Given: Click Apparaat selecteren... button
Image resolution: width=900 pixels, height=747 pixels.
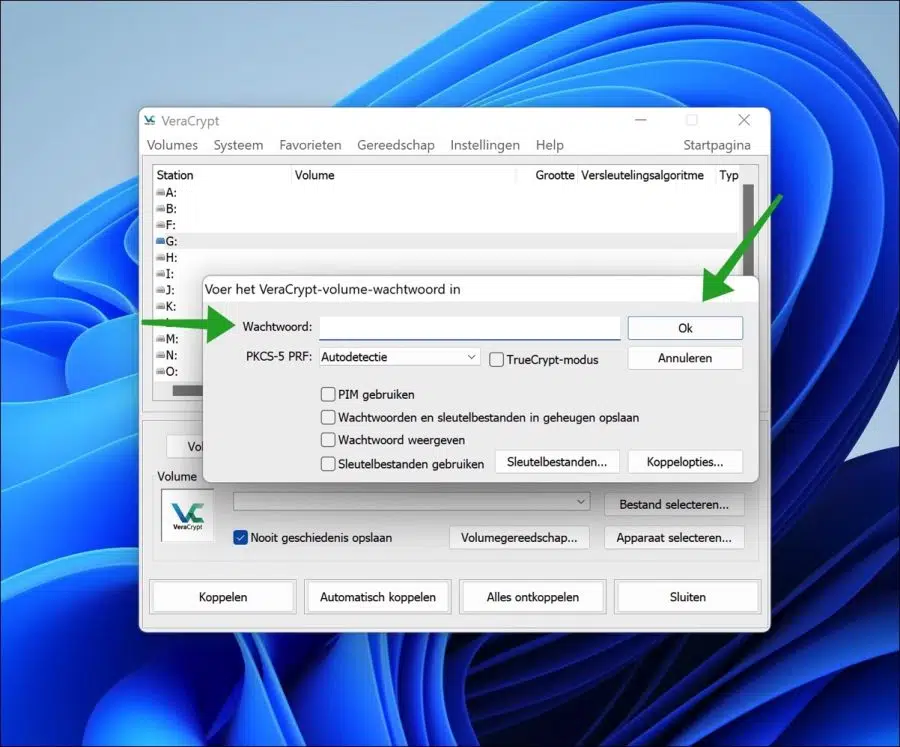Looking at the screenshot, I should pos(674,538).
